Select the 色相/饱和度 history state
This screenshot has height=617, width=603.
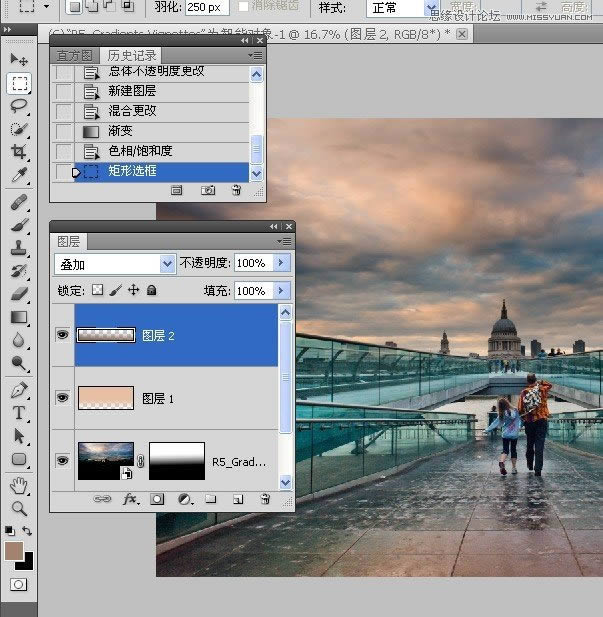(x=140, y=151)
